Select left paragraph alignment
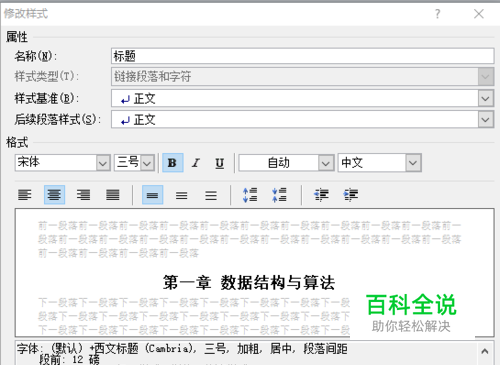 pyautogui.click(x=25, y=195)
